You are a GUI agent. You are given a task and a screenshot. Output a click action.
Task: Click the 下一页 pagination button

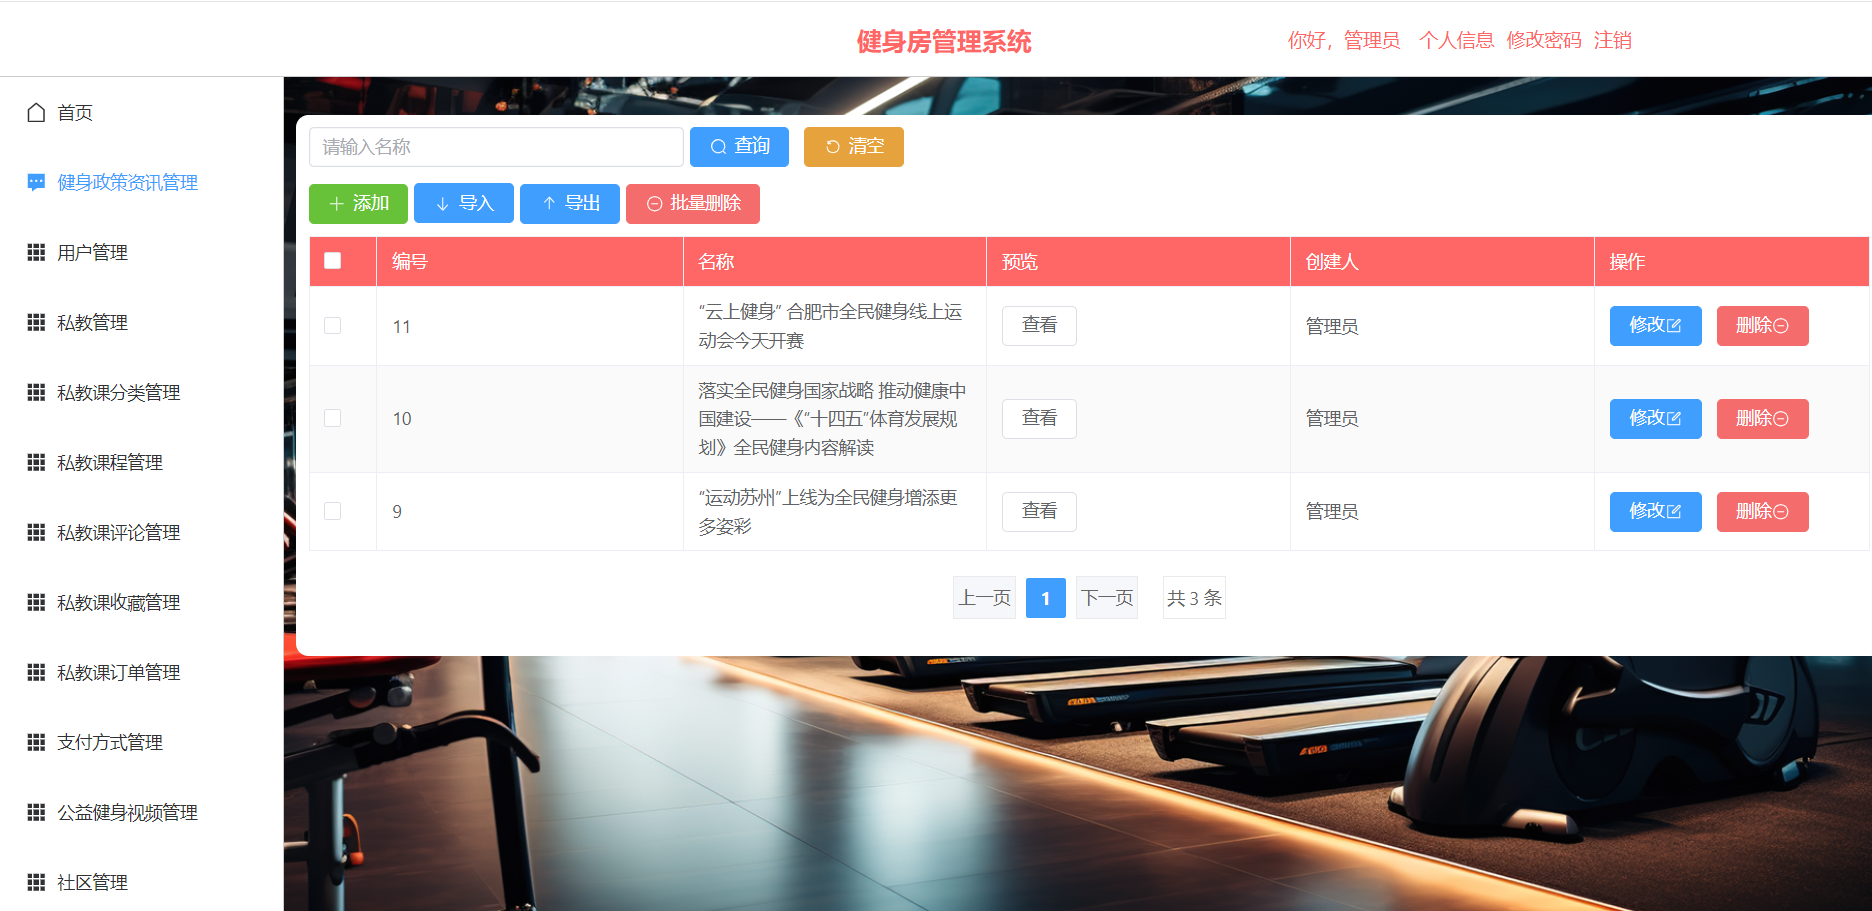click(x=1107, y=598)
